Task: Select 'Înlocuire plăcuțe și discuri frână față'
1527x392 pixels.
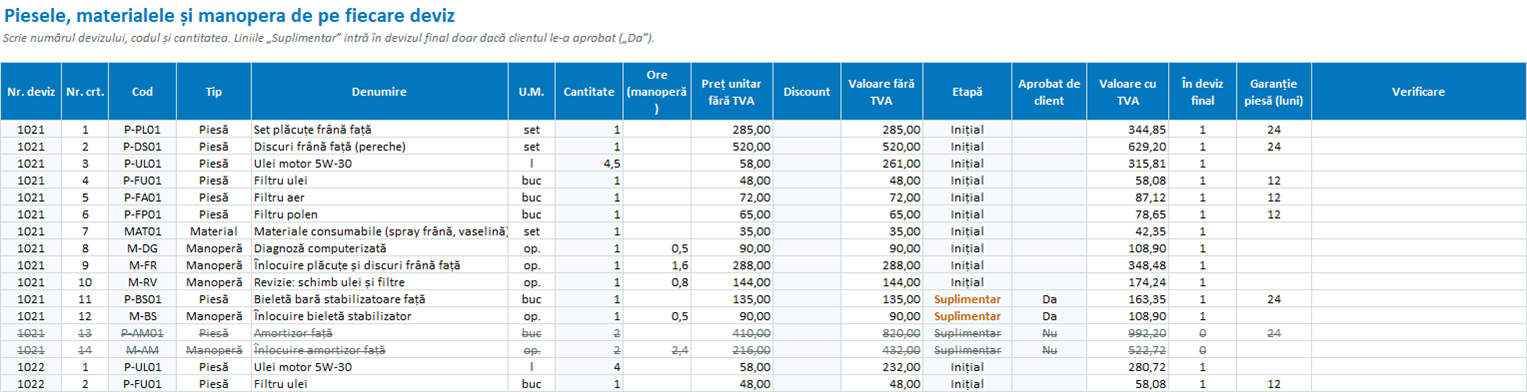Action: point(379,265)
